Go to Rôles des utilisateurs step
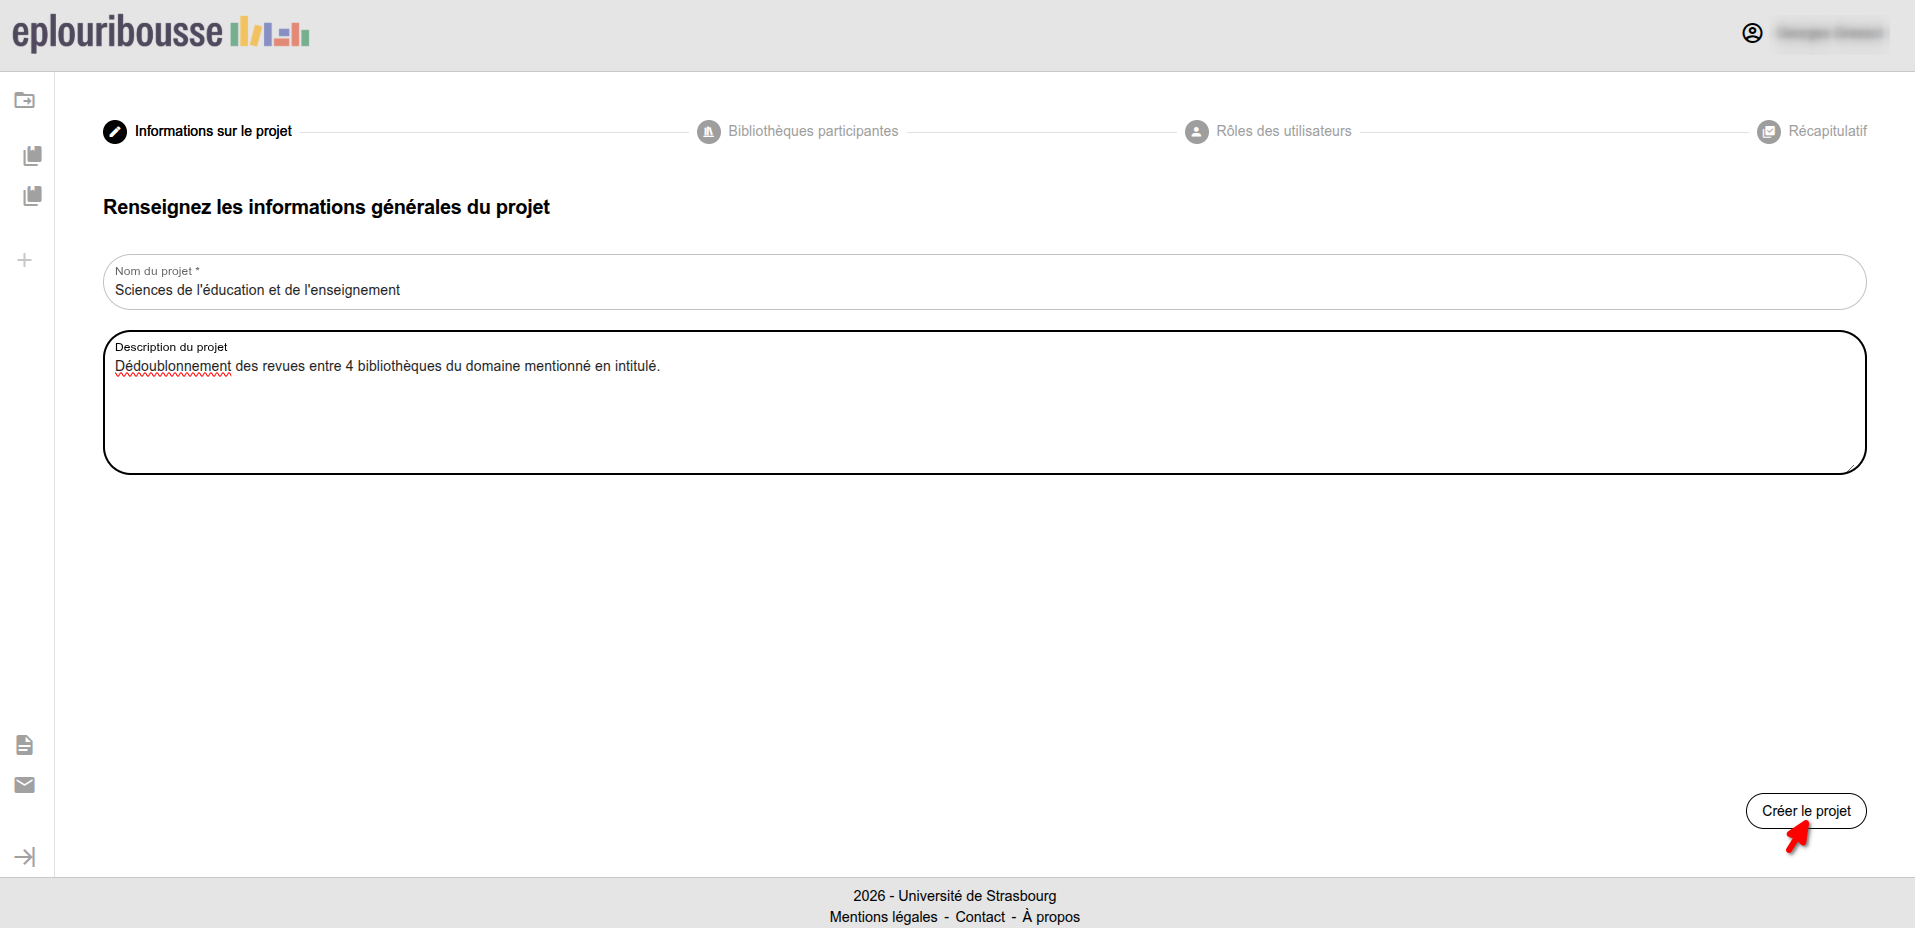The image size is (1915, 928). pos(1283,131)
